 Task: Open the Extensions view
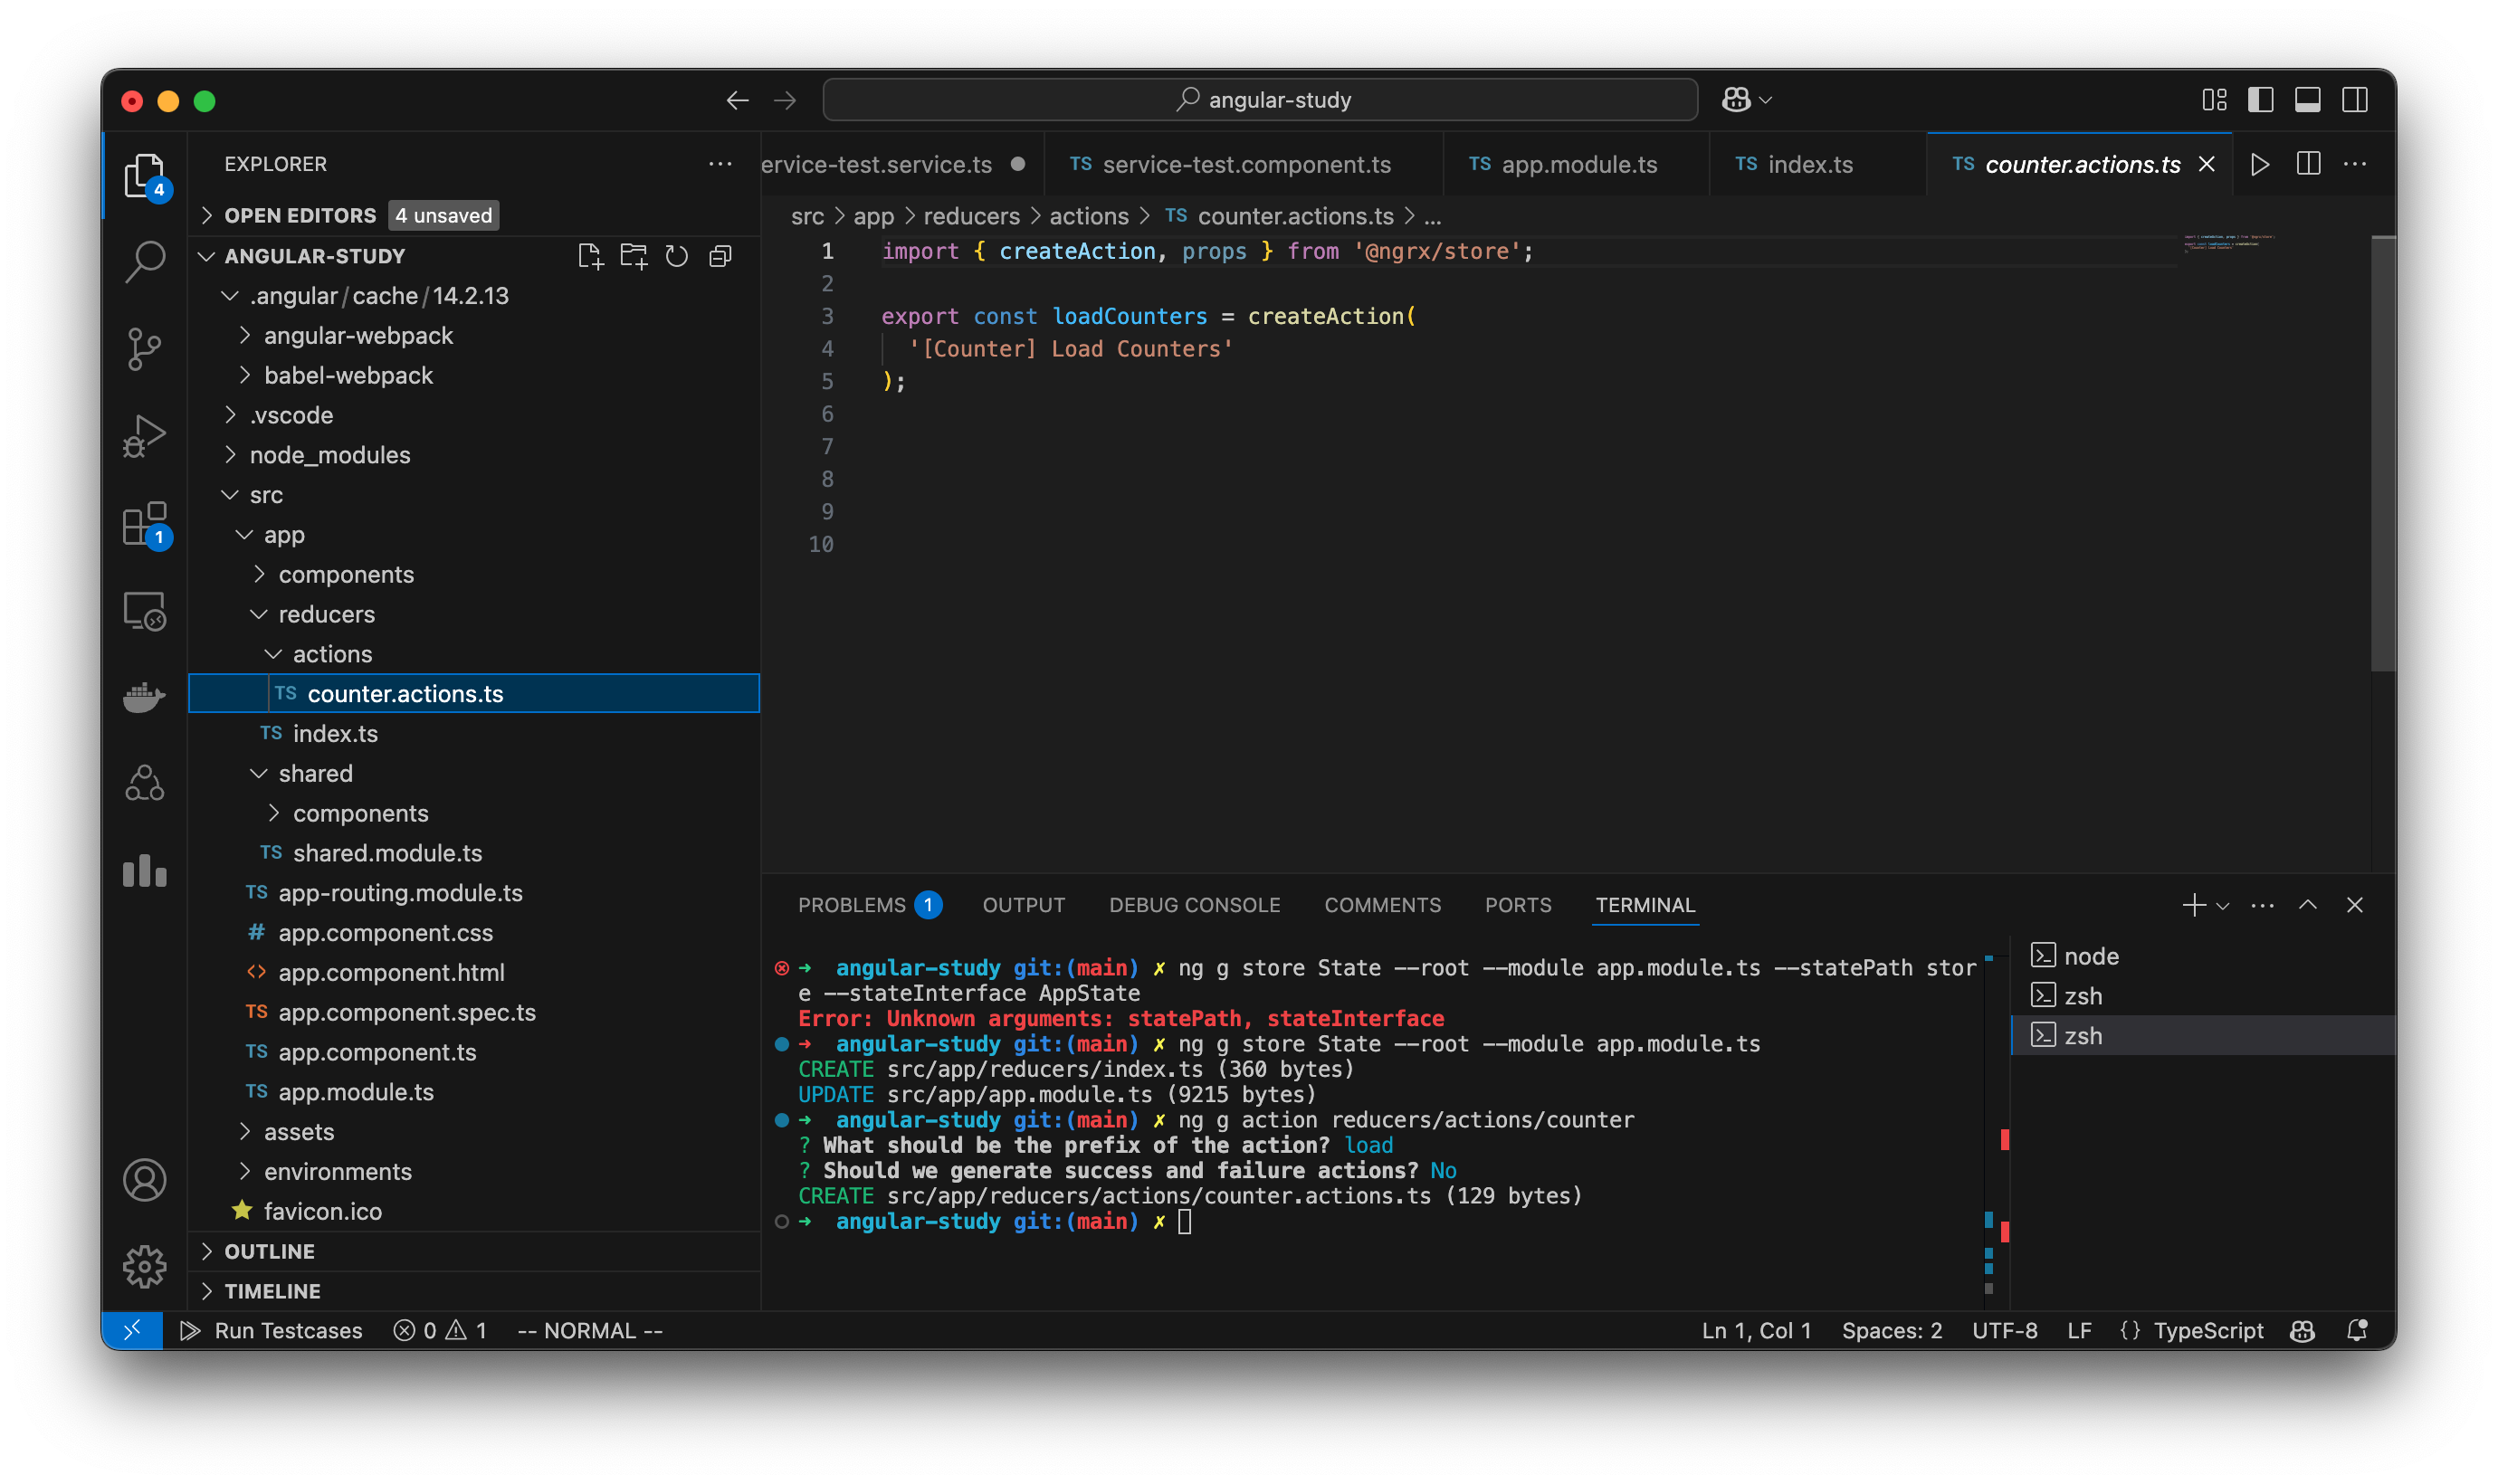(145, 524)
